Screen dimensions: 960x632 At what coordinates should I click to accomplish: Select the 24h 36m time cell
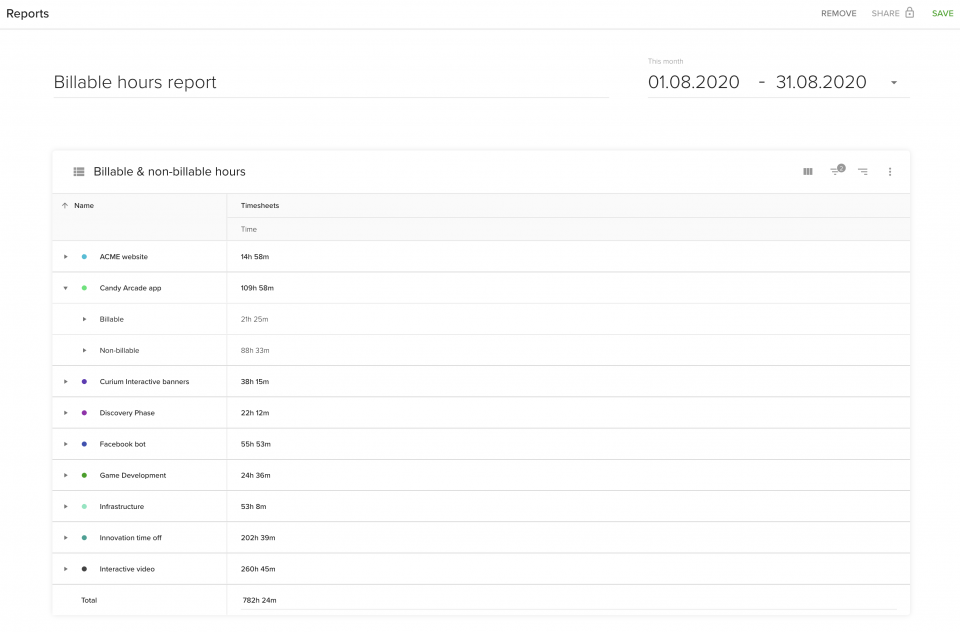click(255, 475)
